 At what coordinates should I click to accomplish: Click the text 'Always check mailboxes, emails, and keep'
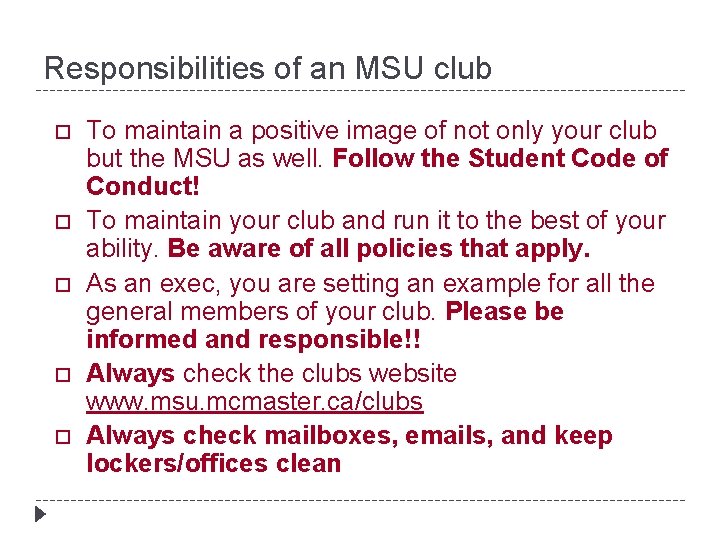click(x=349, y=436)
